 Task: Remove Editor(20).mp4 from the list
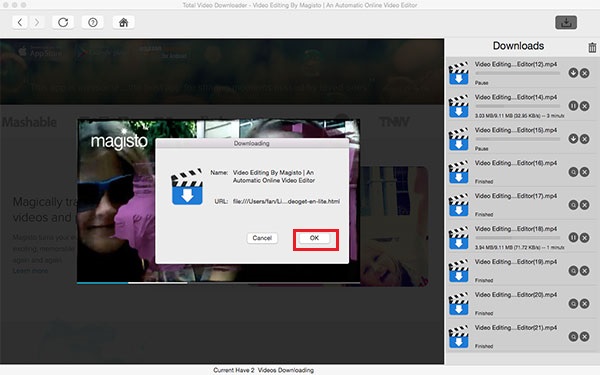click(584, 303)
